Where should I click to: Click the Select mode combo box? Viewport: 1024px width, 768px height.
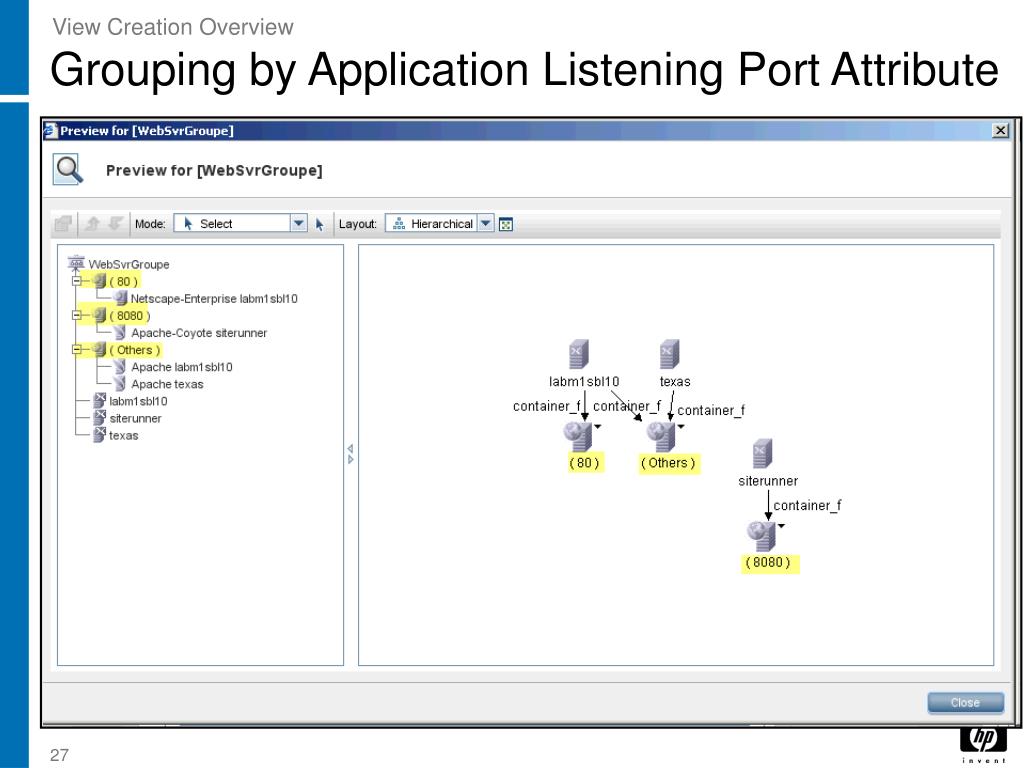(x=240, y=223)
